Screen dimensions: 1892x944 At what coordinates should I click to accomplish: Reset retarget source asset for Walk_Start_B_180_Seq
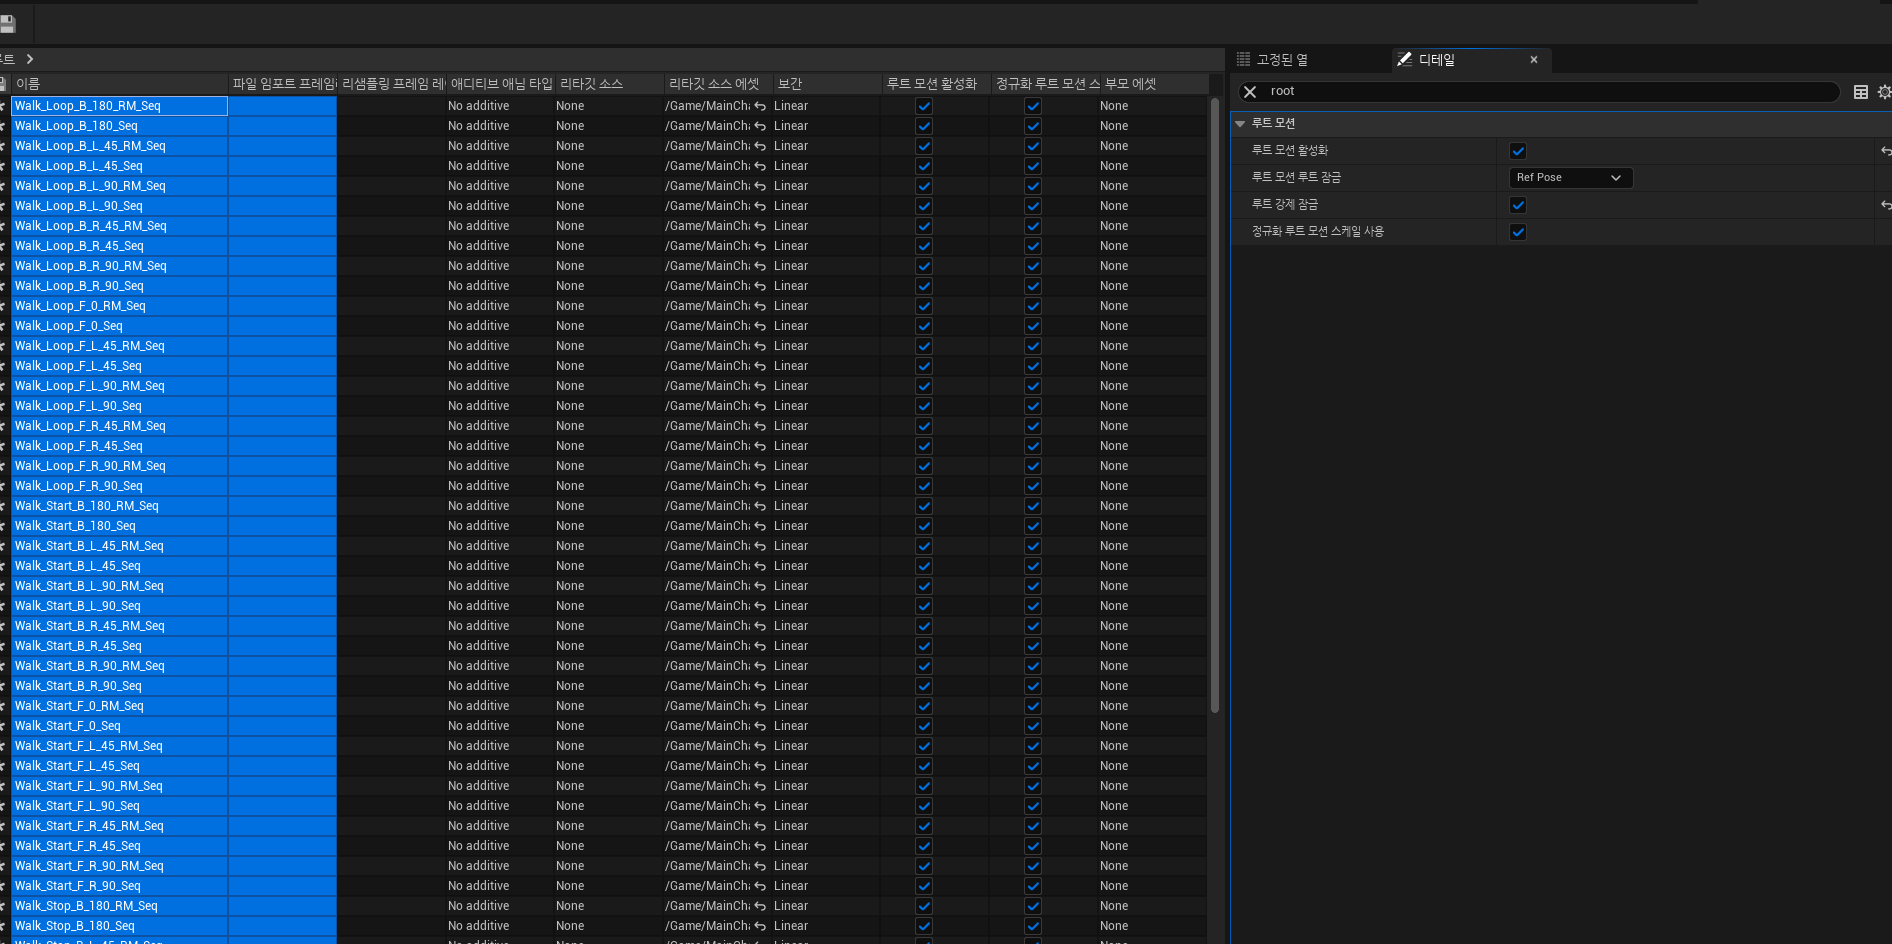click(761, 526)
